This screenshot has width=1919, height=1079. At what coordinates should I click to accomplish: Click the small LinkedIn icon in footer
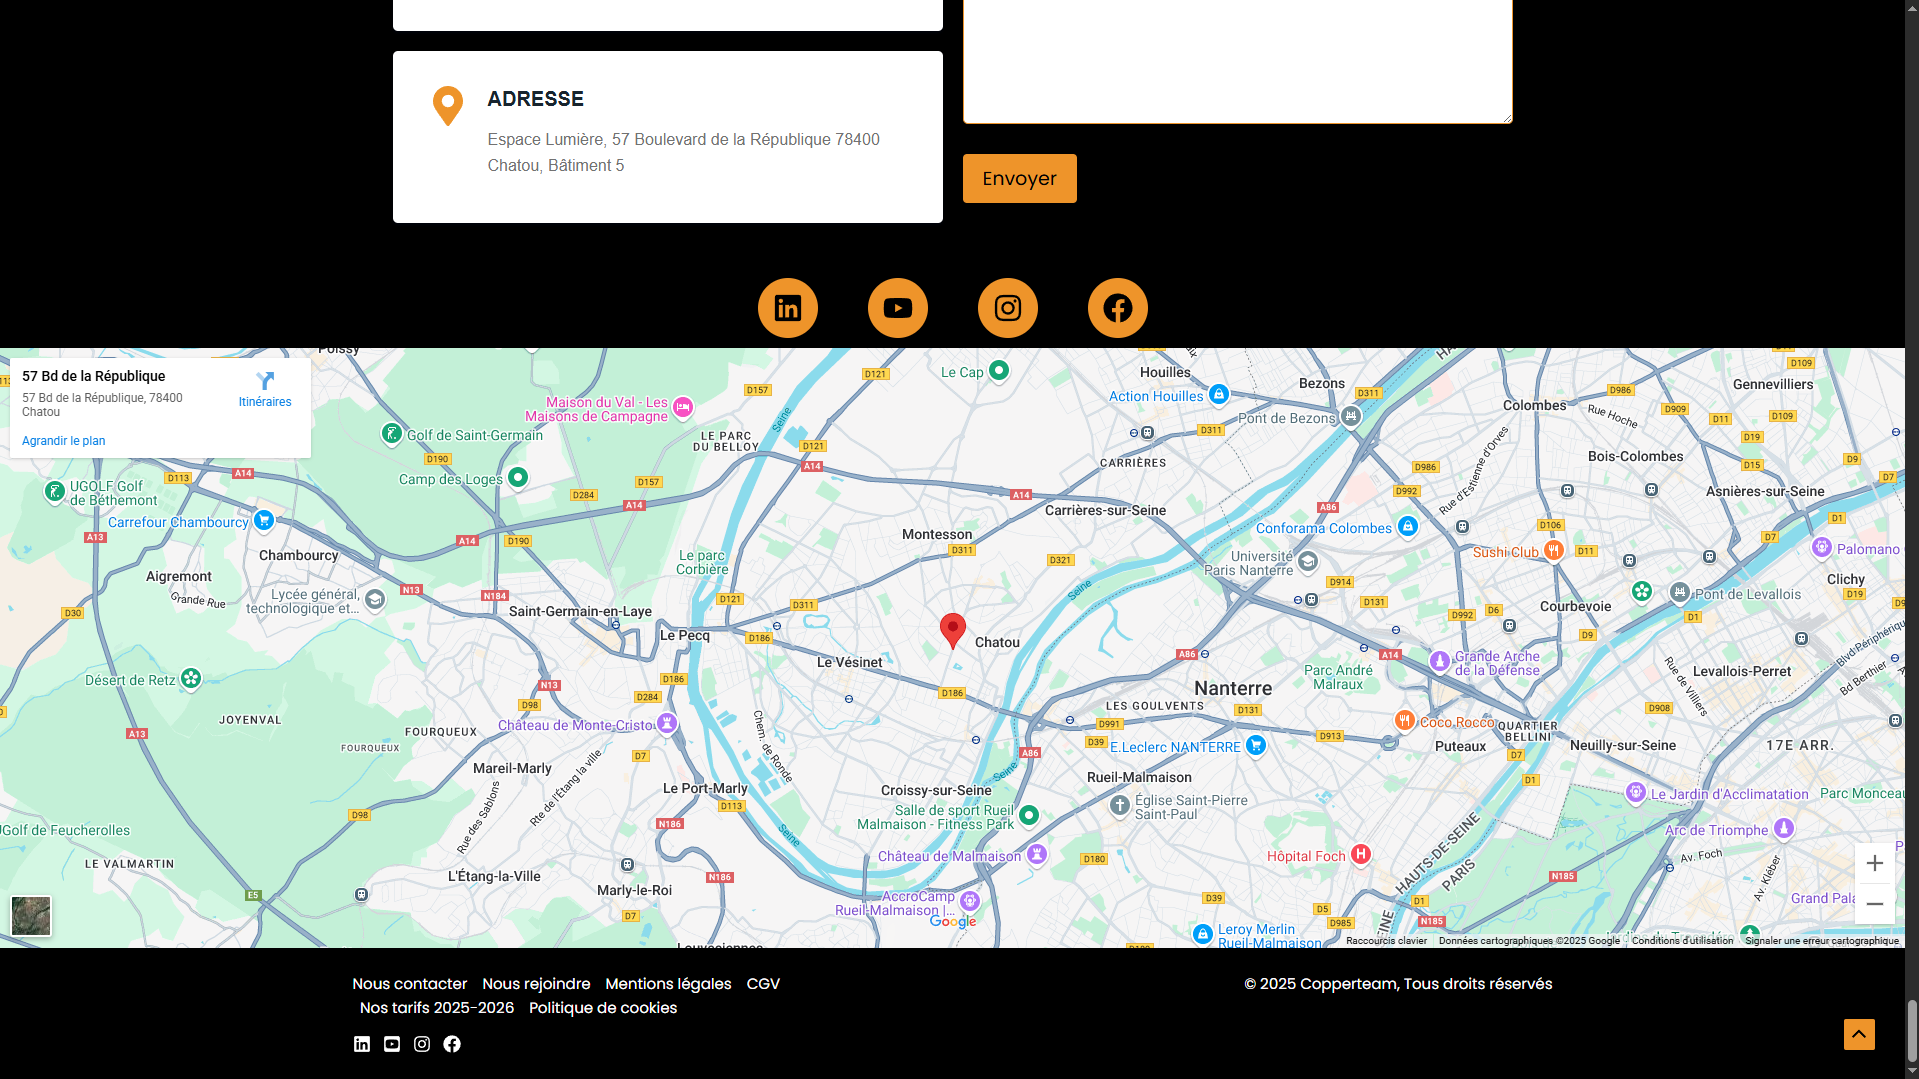362,1044
